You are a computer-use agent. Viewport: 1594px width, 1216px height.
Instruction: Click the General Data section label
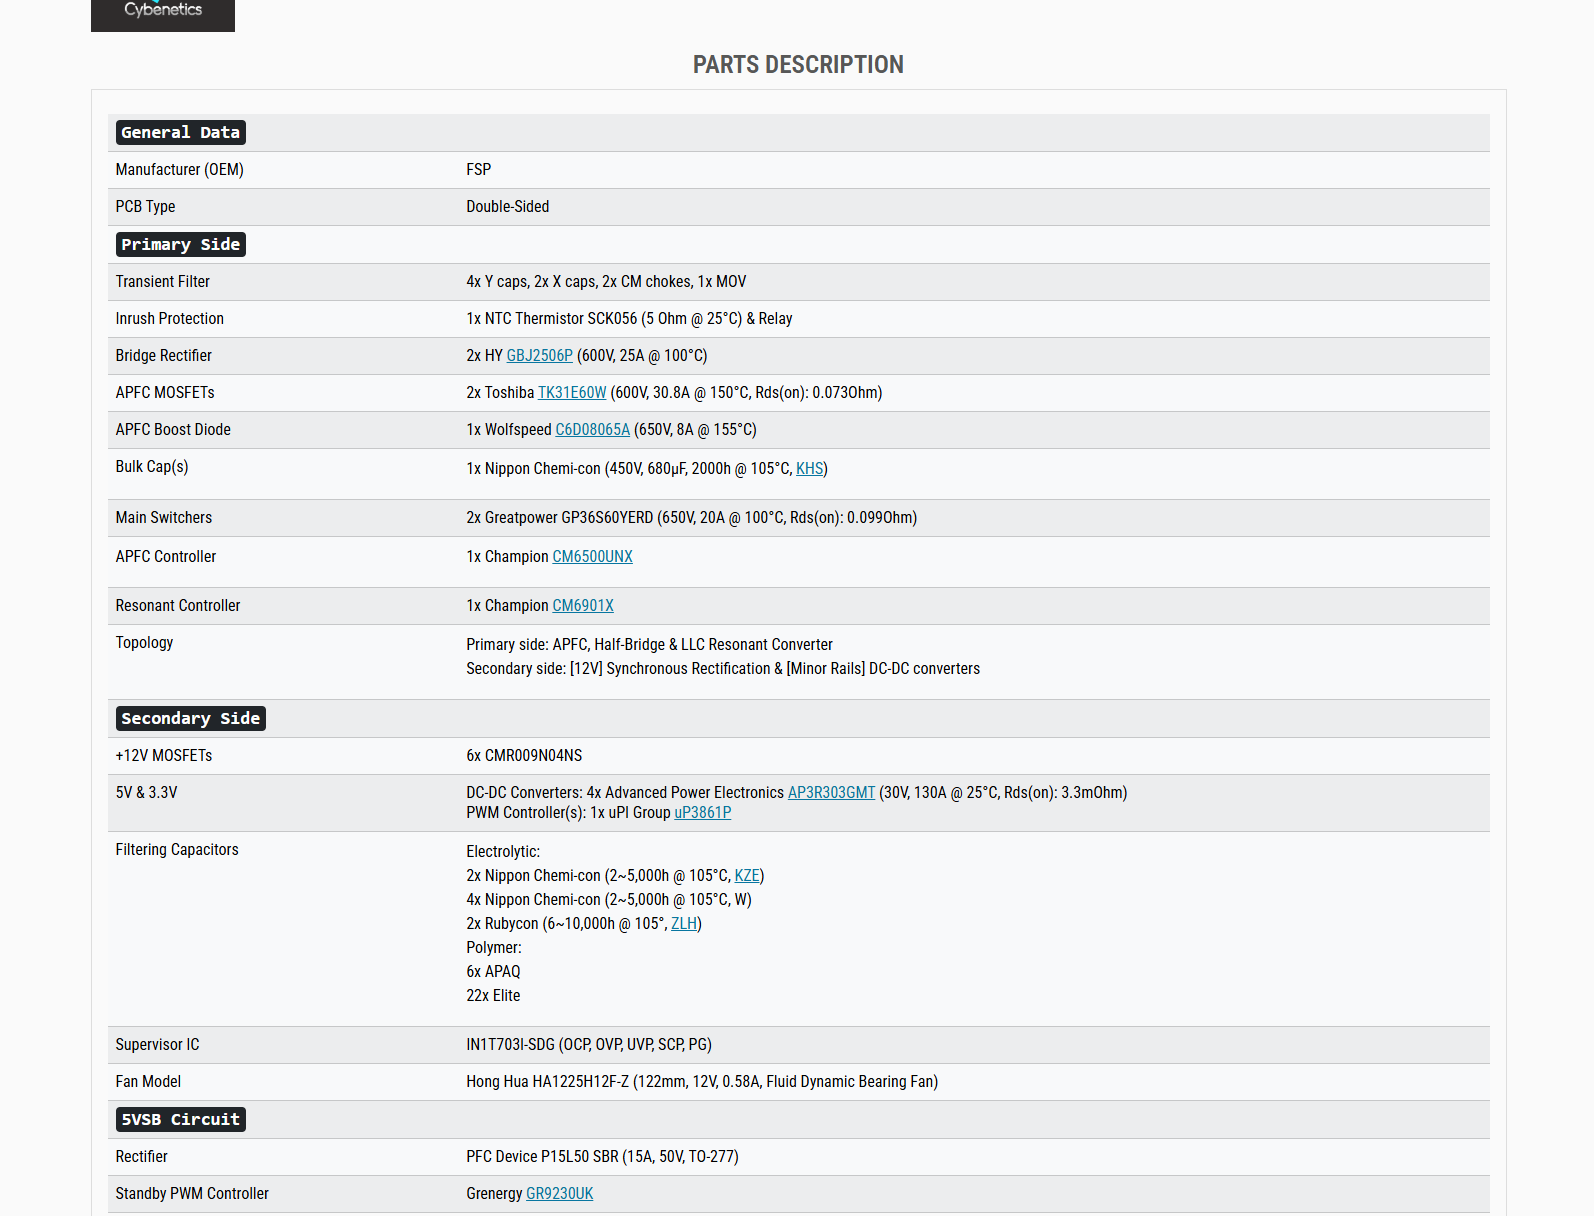coord(180,133)
